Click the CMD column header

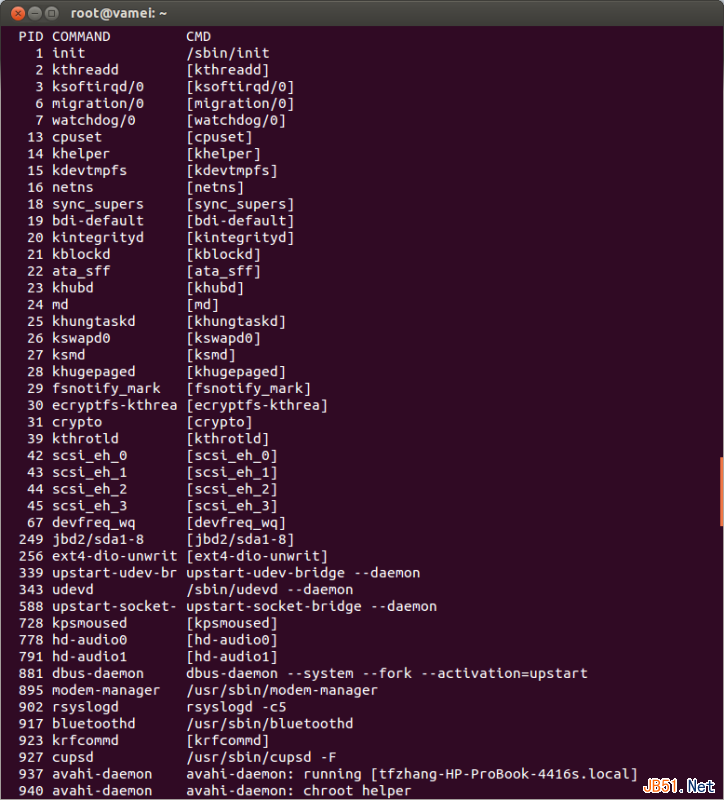pyautogui.click(x=198, y=36)
